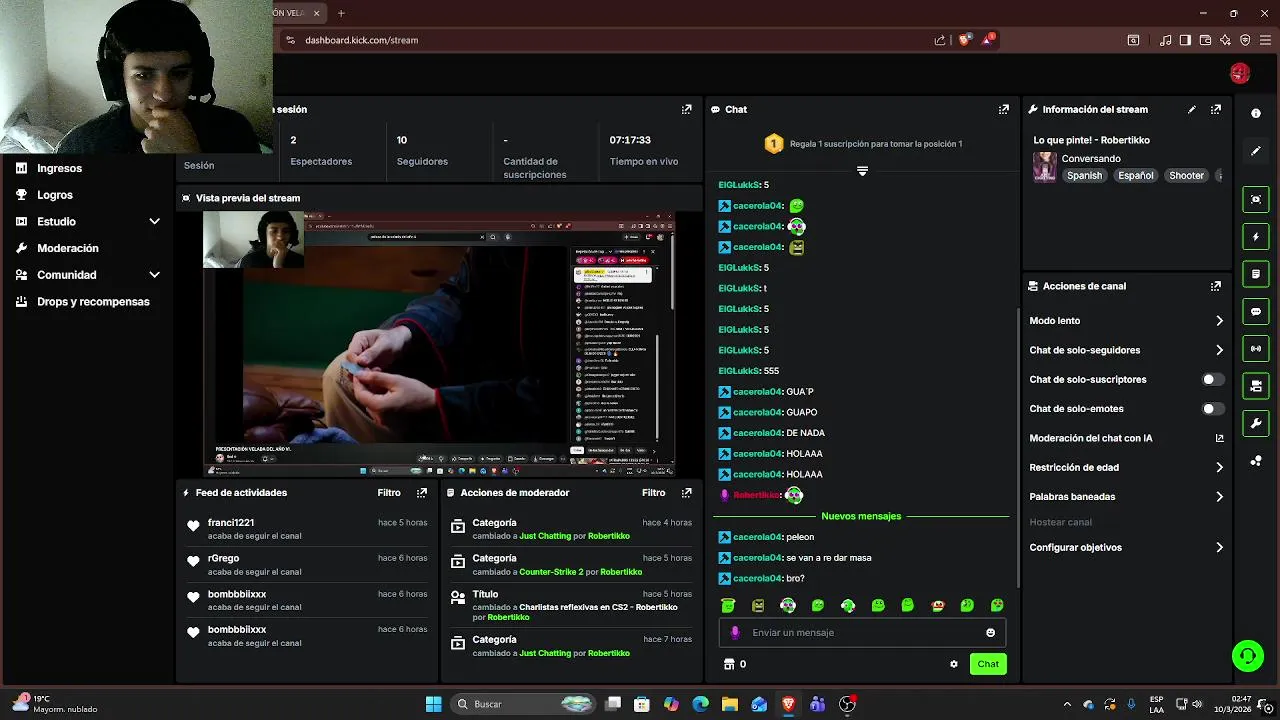Click the camera icon in the right rail
The width and height of the screenshot is (1280, 720).
1256,386
